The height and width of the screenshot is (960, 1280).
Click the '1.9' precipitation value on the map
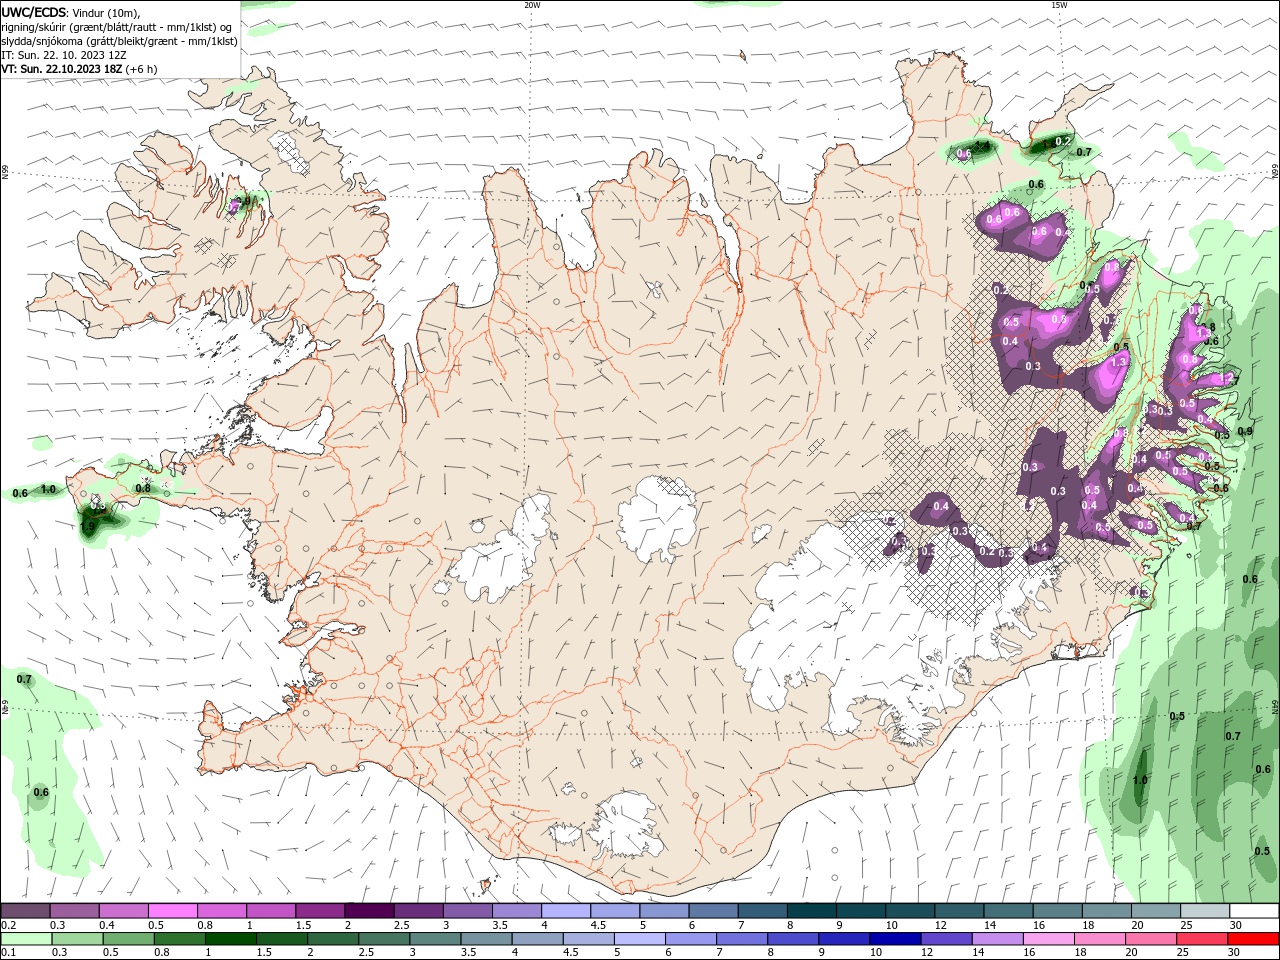pyautogui.click(x=87, y=527)
